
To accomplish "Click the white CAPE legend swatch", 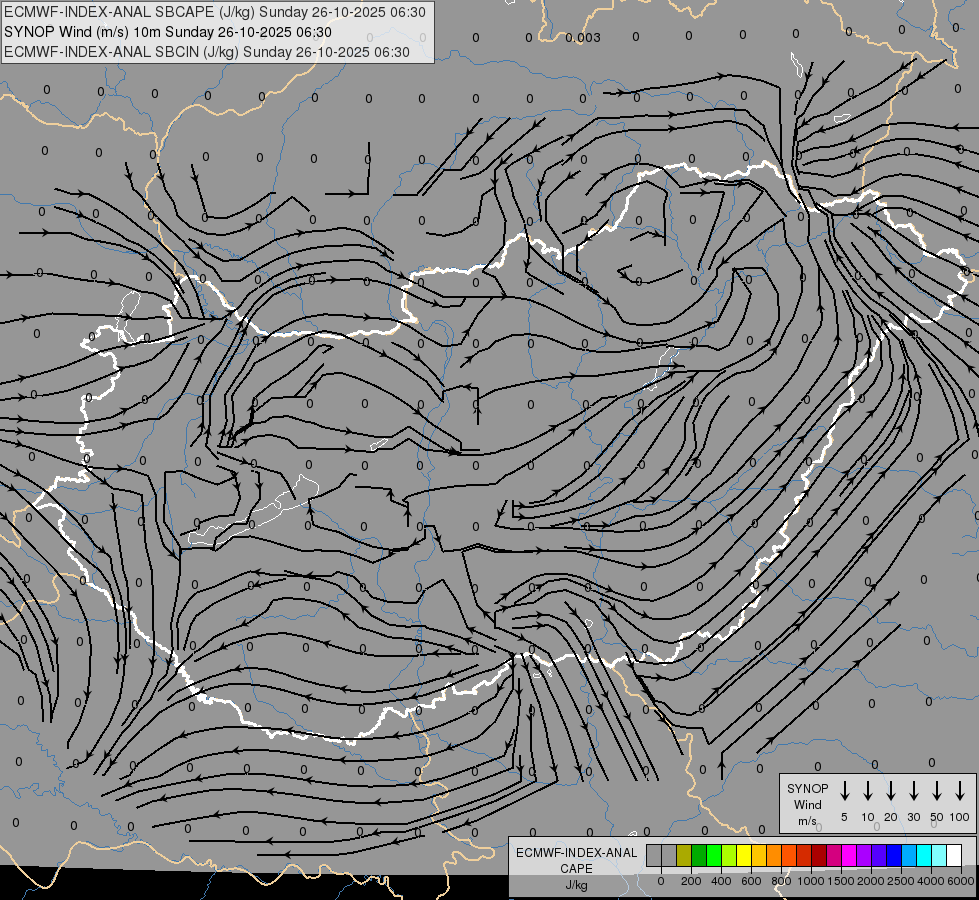I will [953, 855].
